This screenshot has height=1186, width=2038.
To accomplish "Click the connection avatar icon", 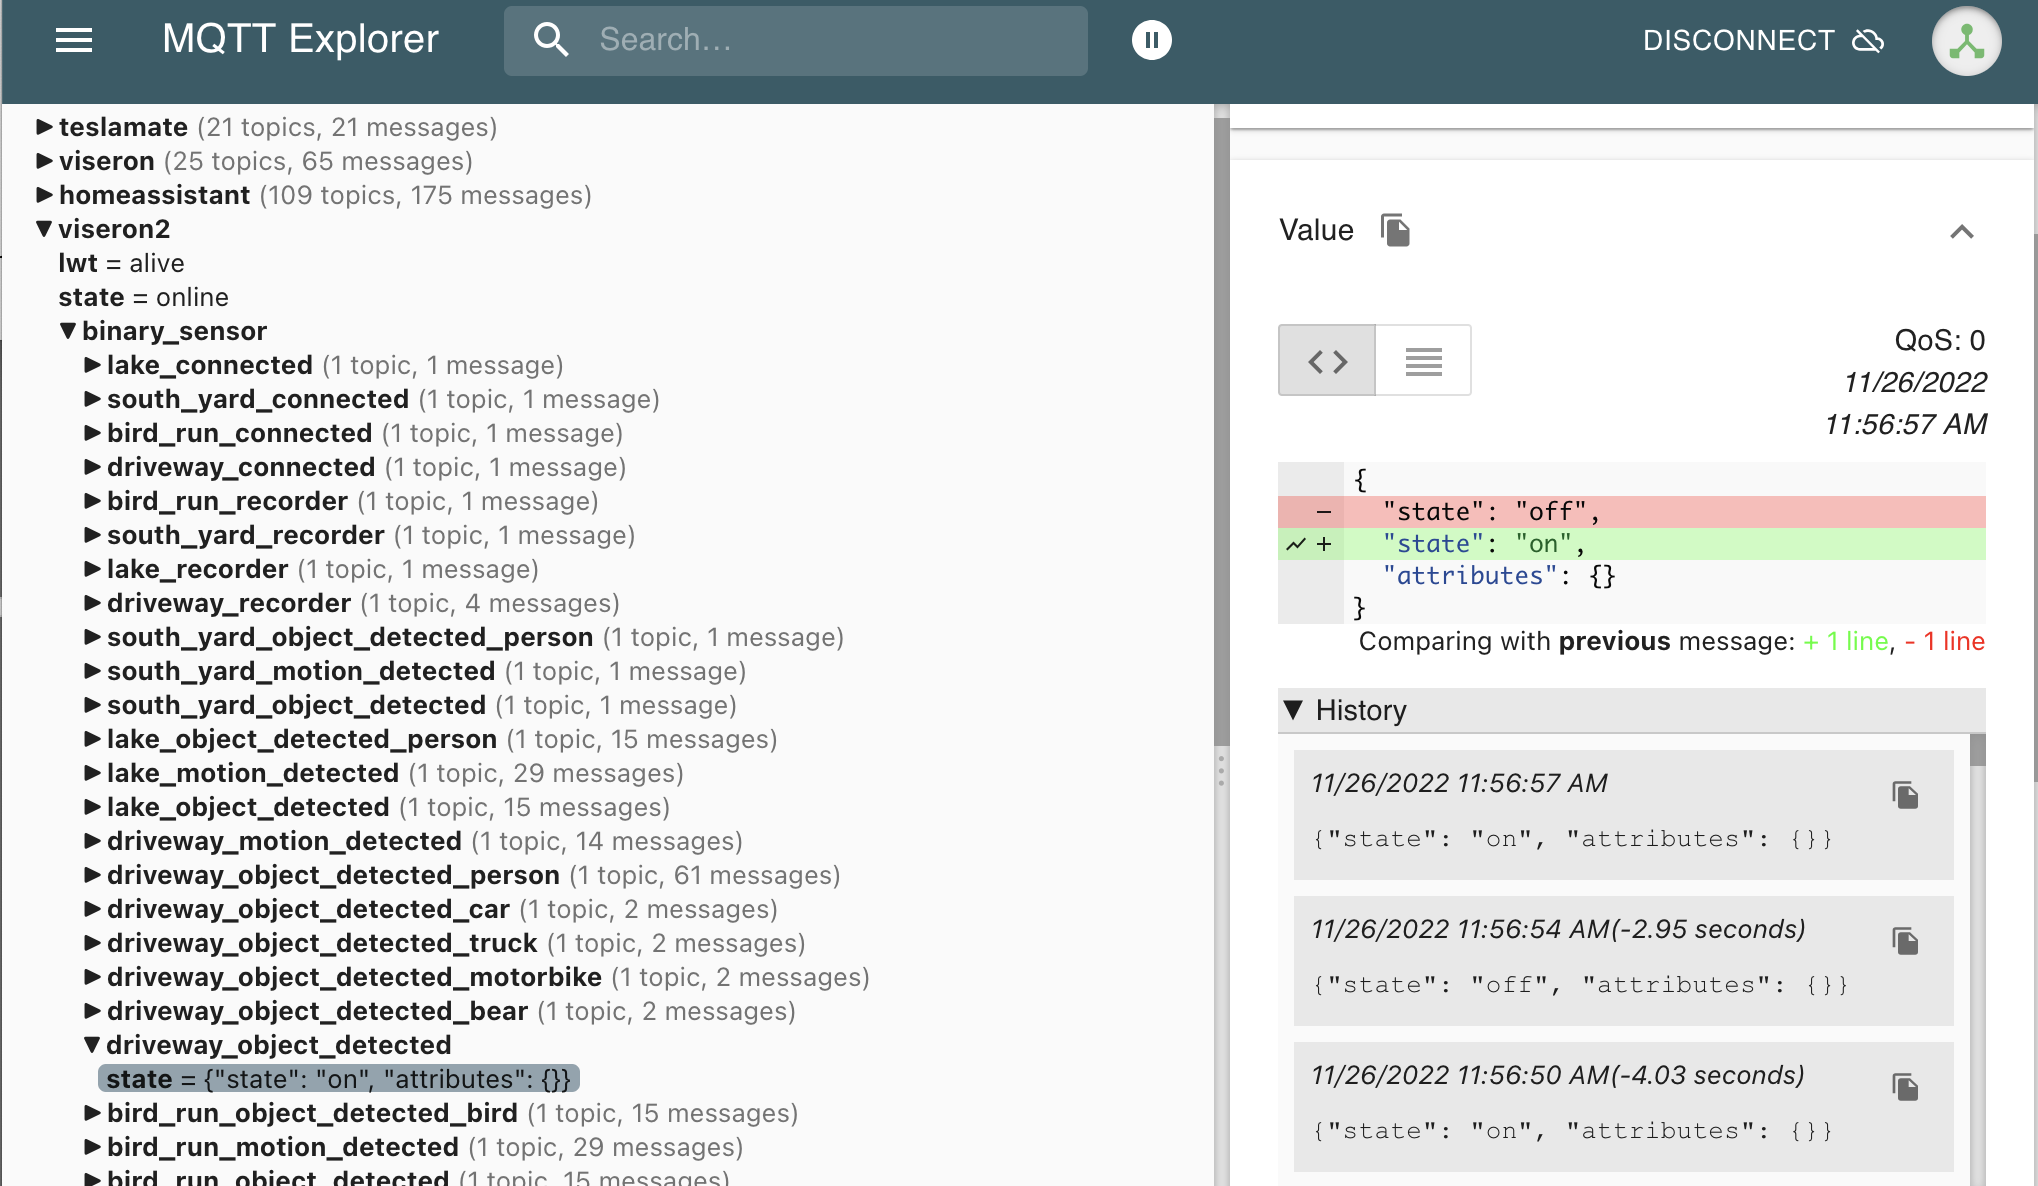I will coord(1966,41).
